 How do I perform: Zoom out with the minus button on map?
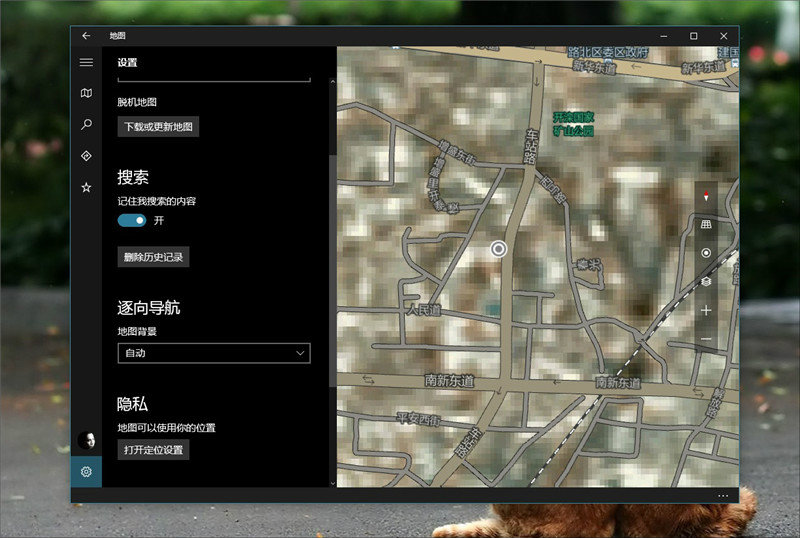pyautogui.click(x=706, y=339)
